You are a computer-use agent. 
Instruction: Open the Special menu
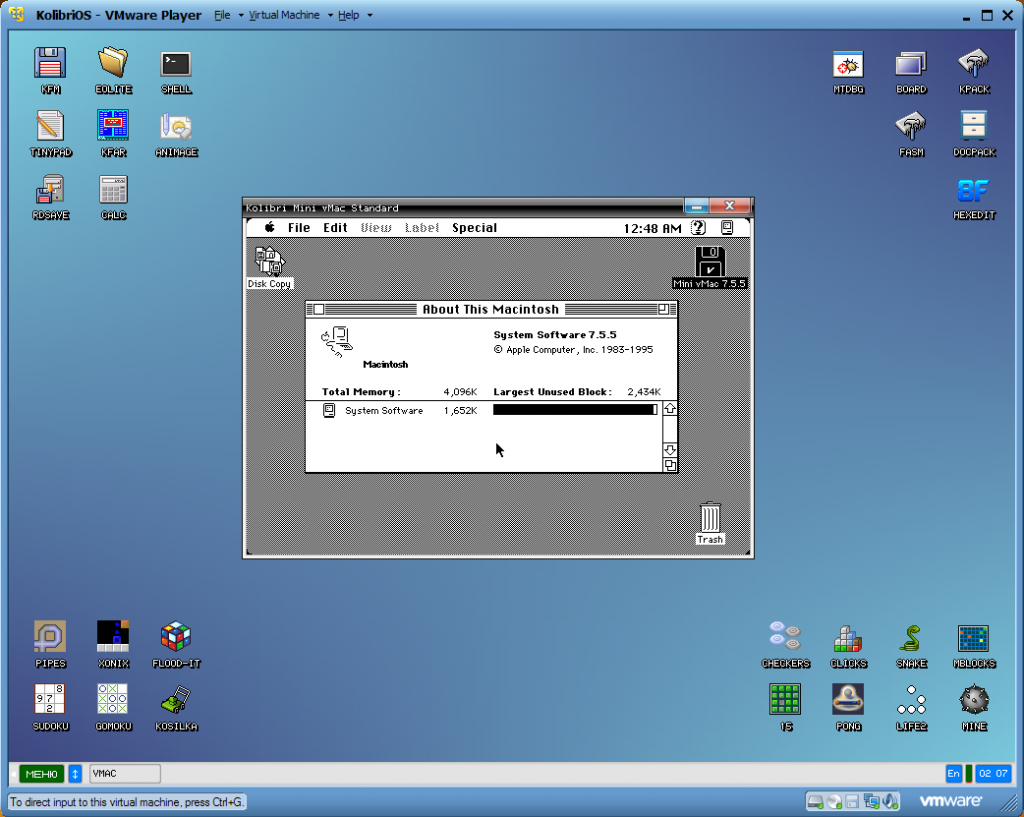tap(474, 228)
